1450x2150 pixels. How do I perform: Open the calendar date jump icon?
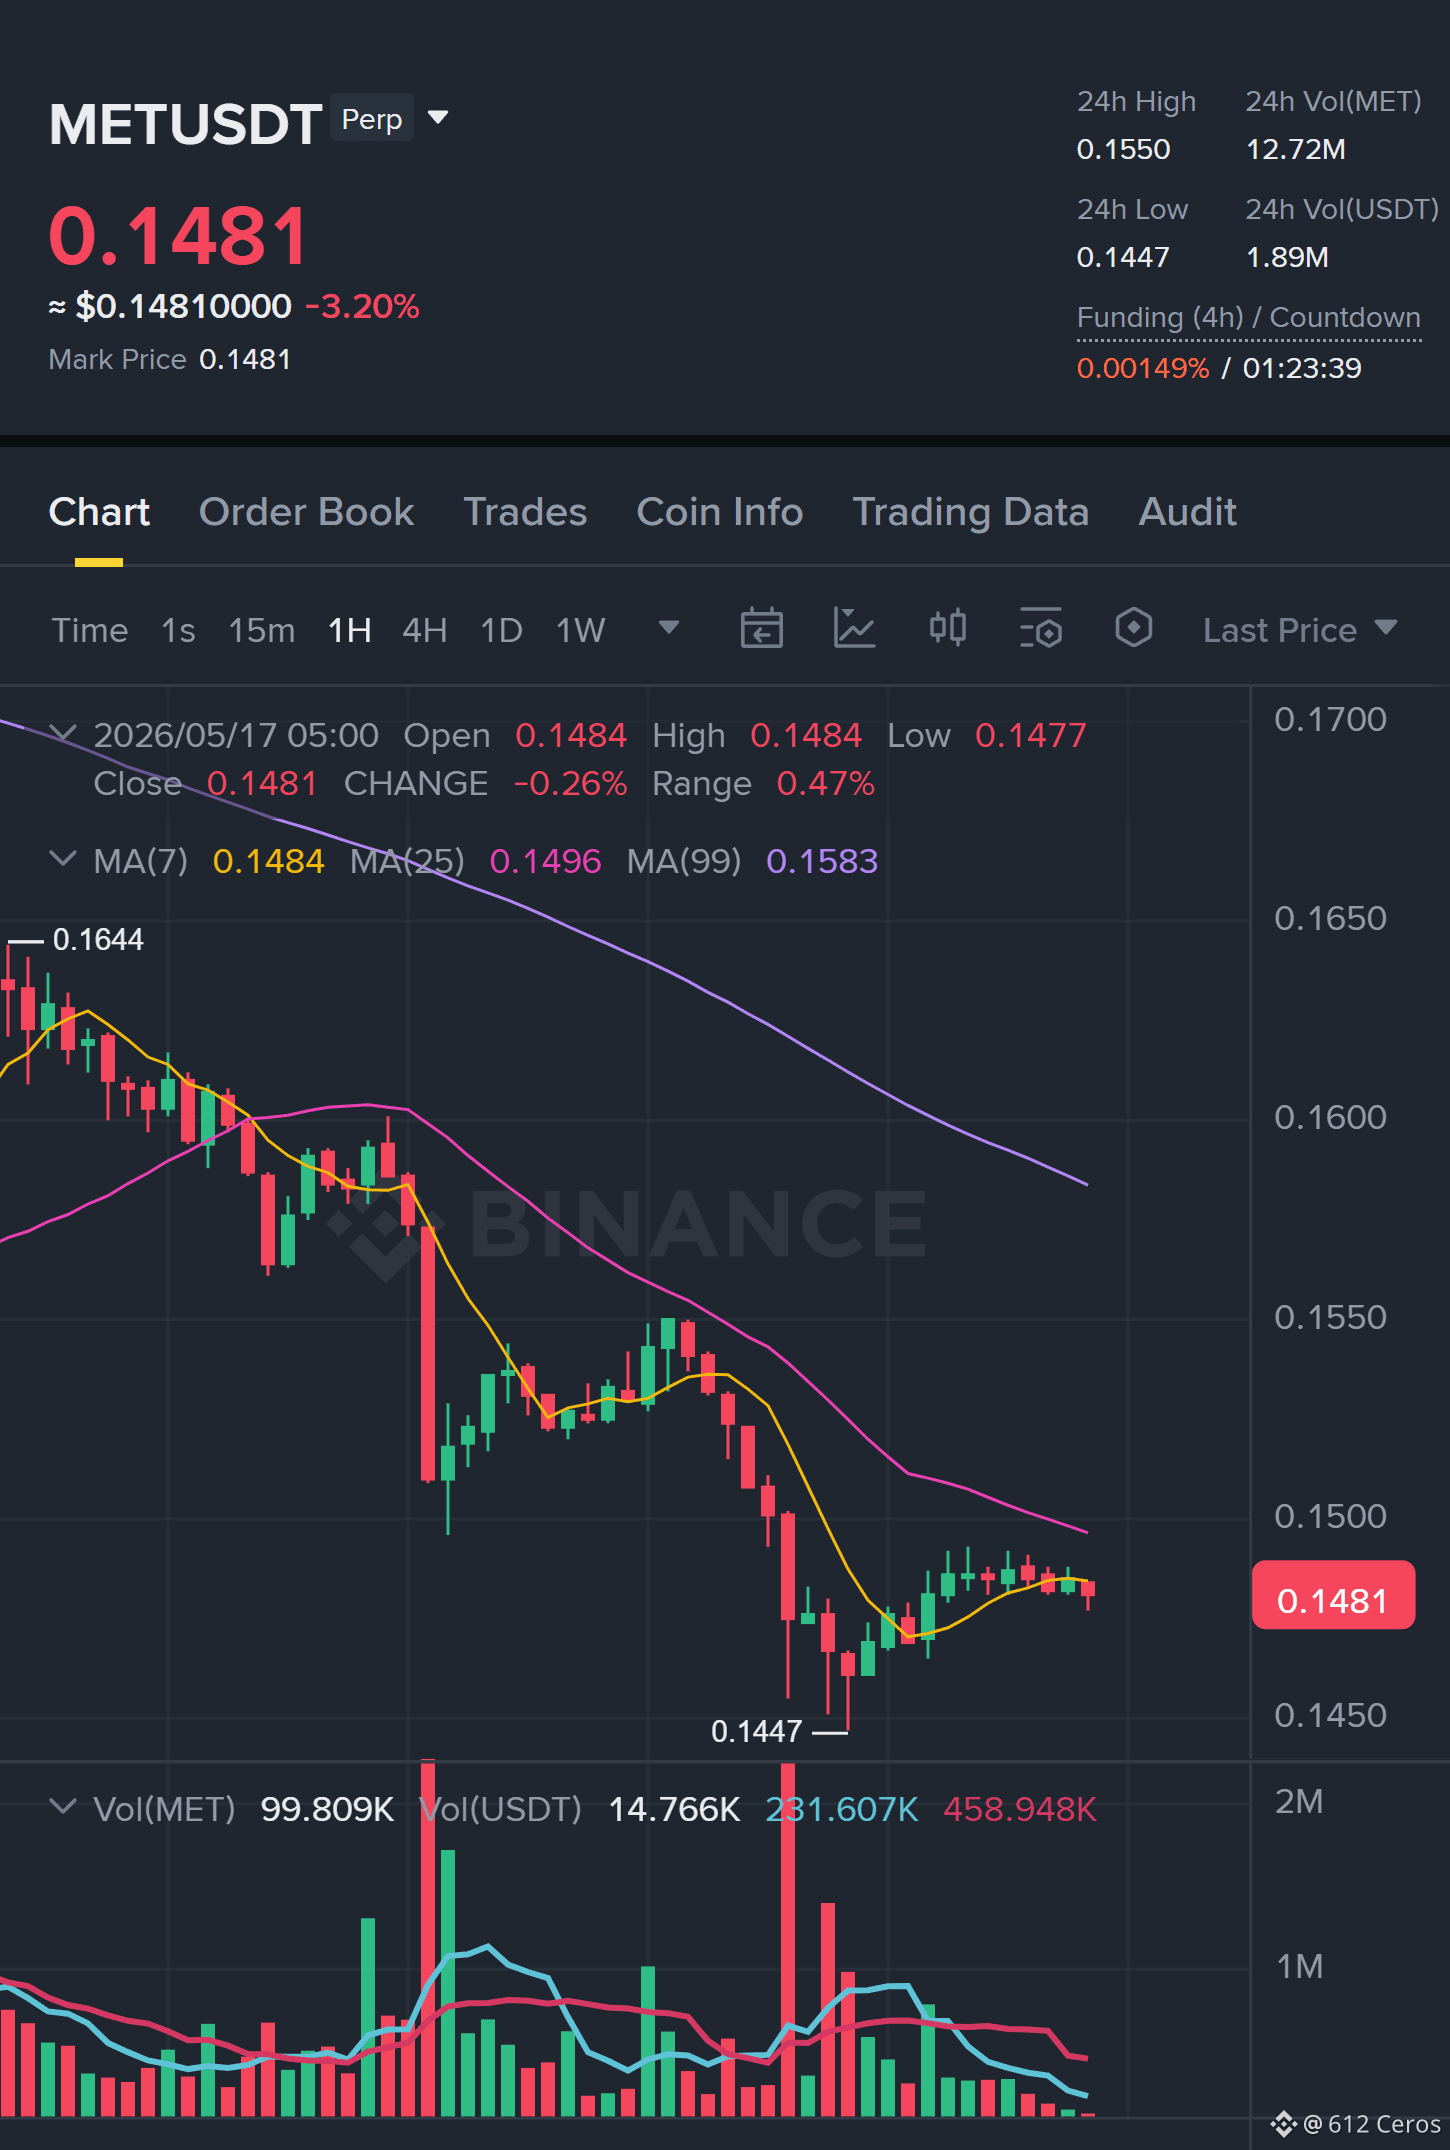[761, 629]
